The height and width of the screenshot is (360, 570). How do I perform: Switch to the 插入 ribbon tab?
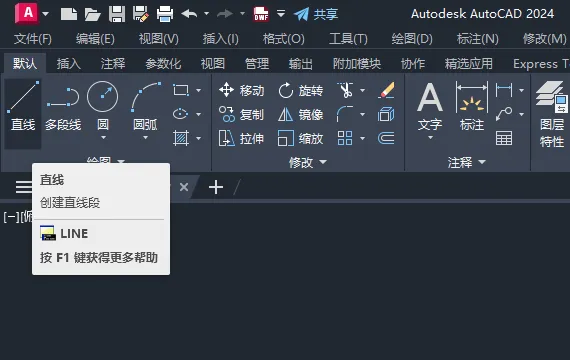[x=69, y=64]
